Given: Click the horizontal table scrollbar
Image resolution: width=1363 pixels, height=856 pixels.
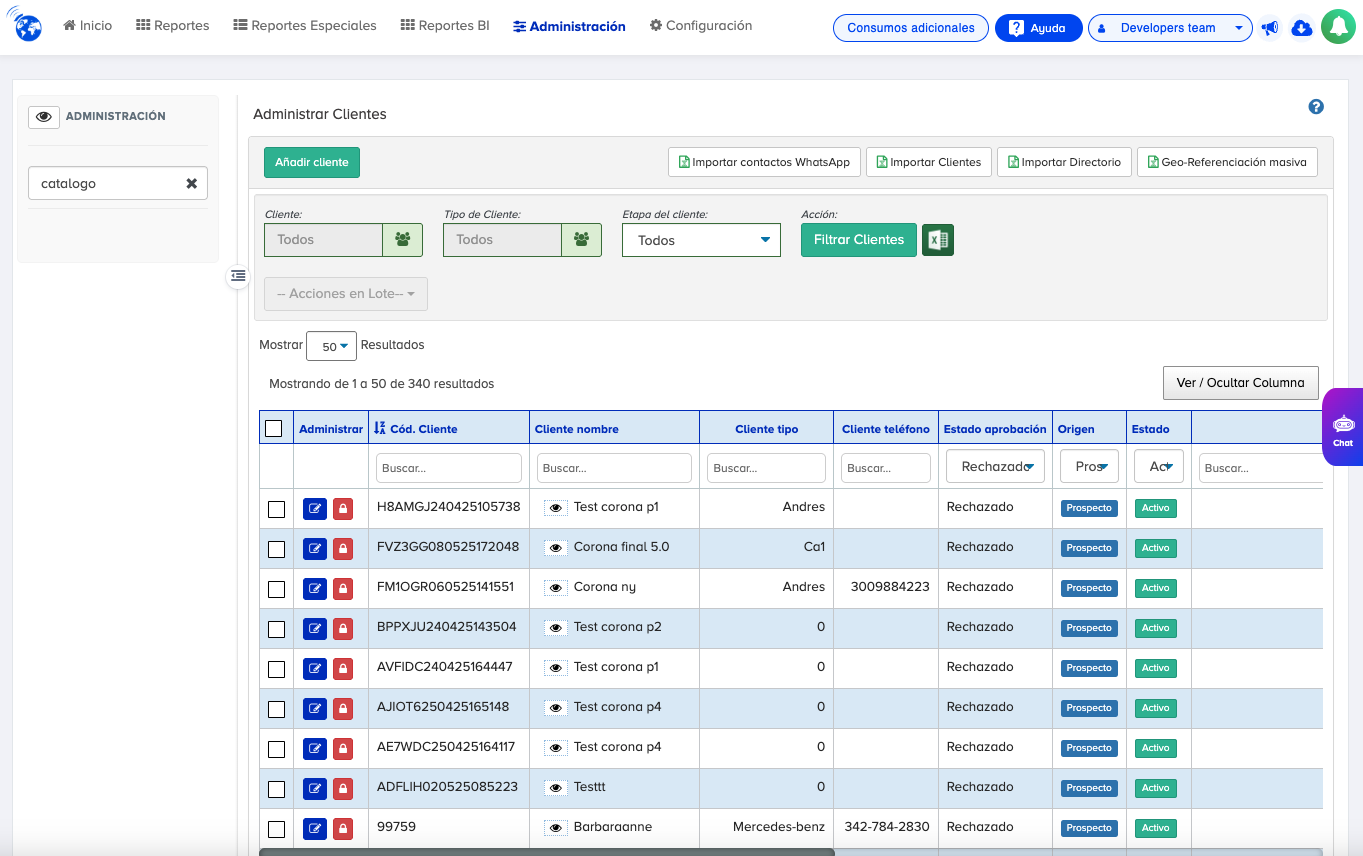Looking at the screenshot, I should tap(546, 852).
